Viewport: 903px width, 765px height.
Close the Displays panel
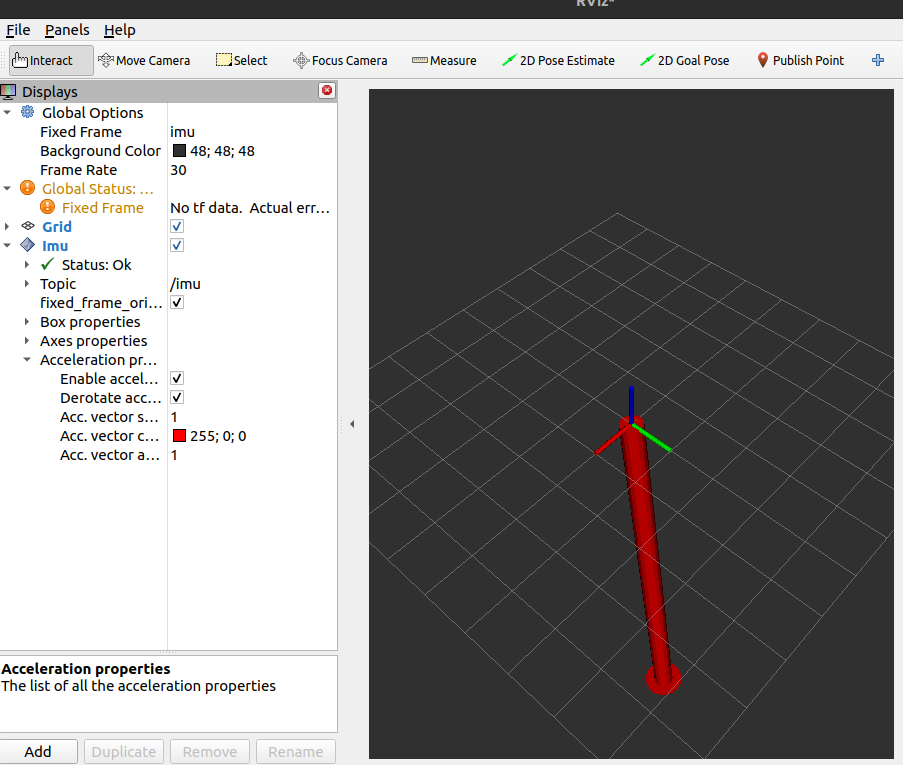[327, 90]
